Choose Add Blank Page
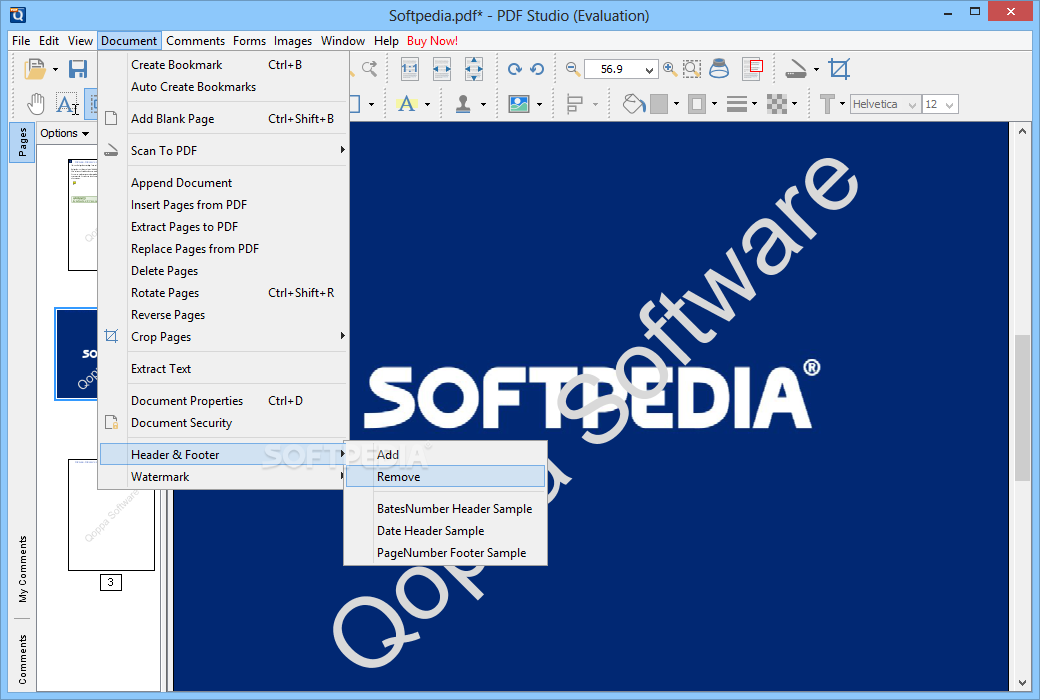 (224, 119)
